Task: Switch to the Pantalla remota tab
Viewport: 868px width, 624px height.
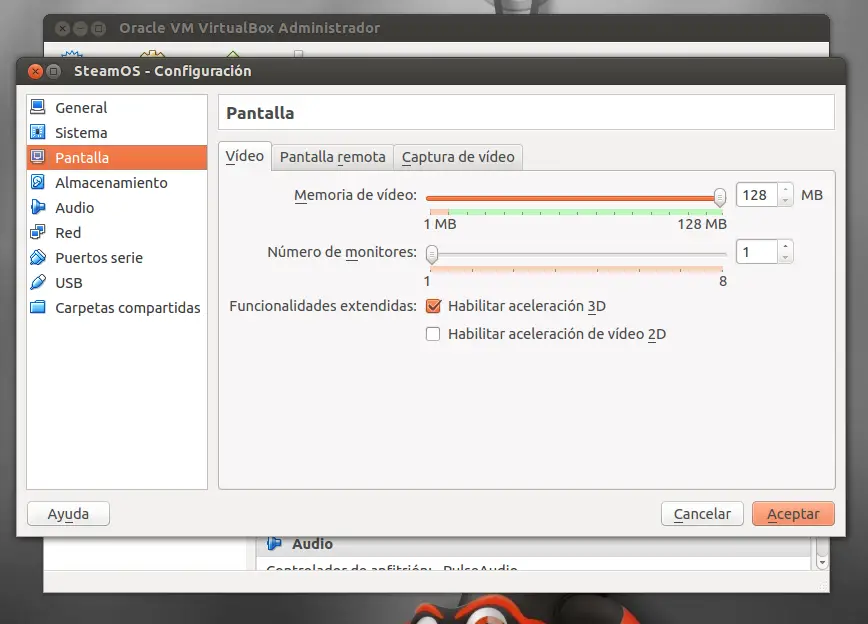Action: [x=333, y=157]
